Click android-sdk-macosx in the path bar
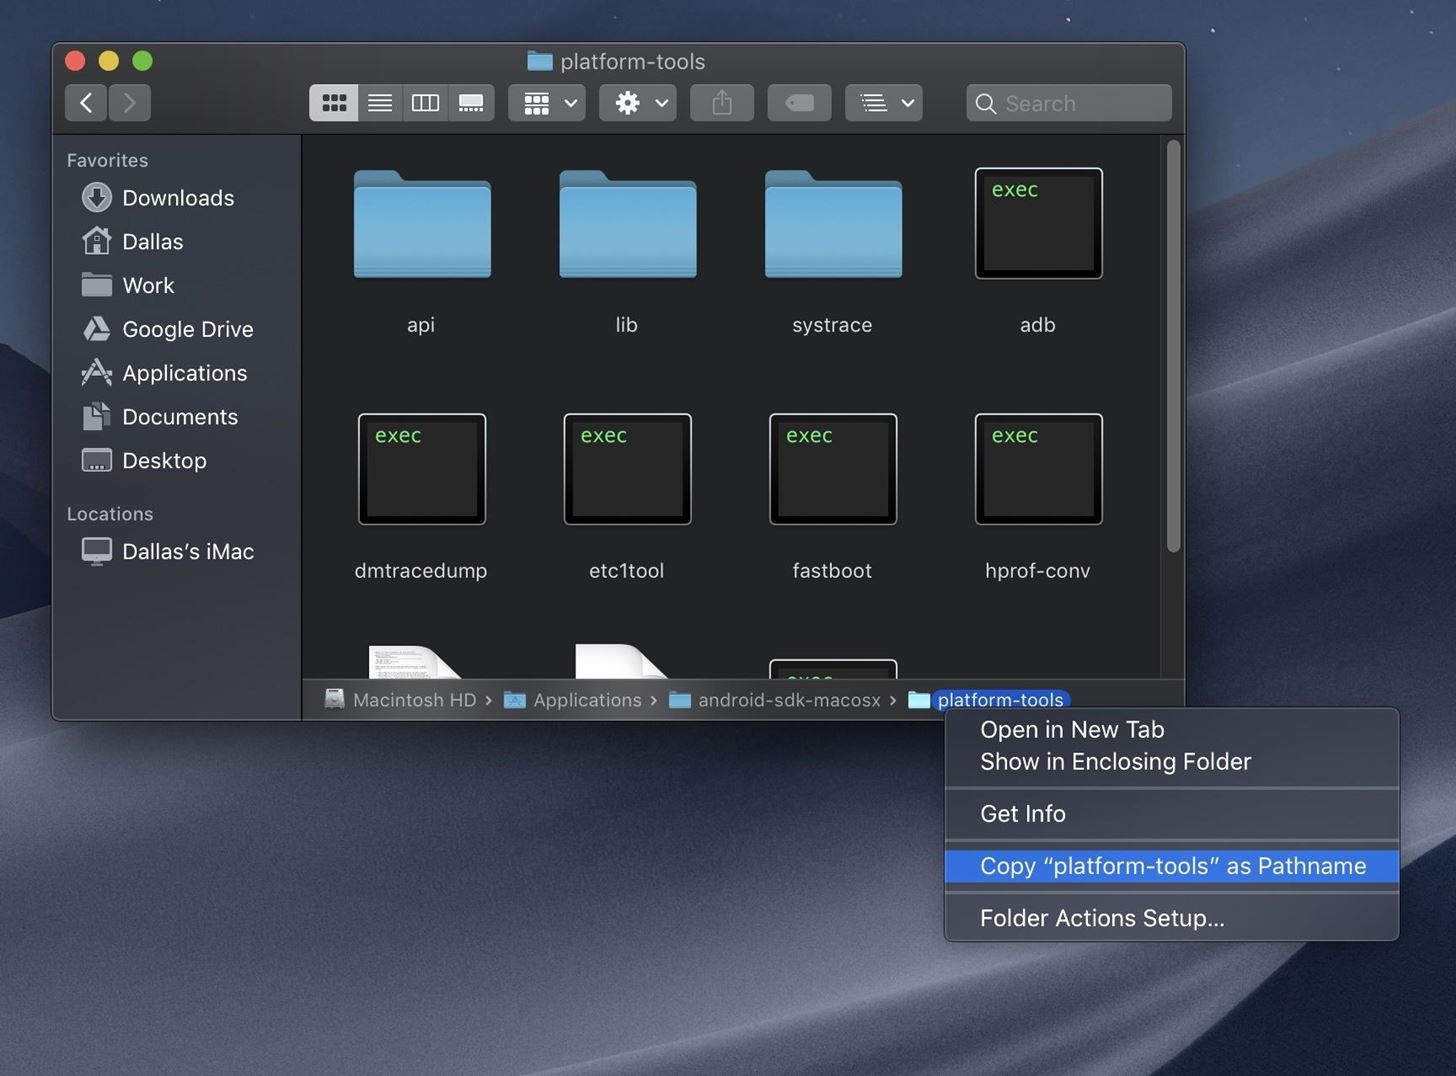Image resolution: width=1456 pixels, height=1076 pixels. pyautogui.click(x=788, y=700)
